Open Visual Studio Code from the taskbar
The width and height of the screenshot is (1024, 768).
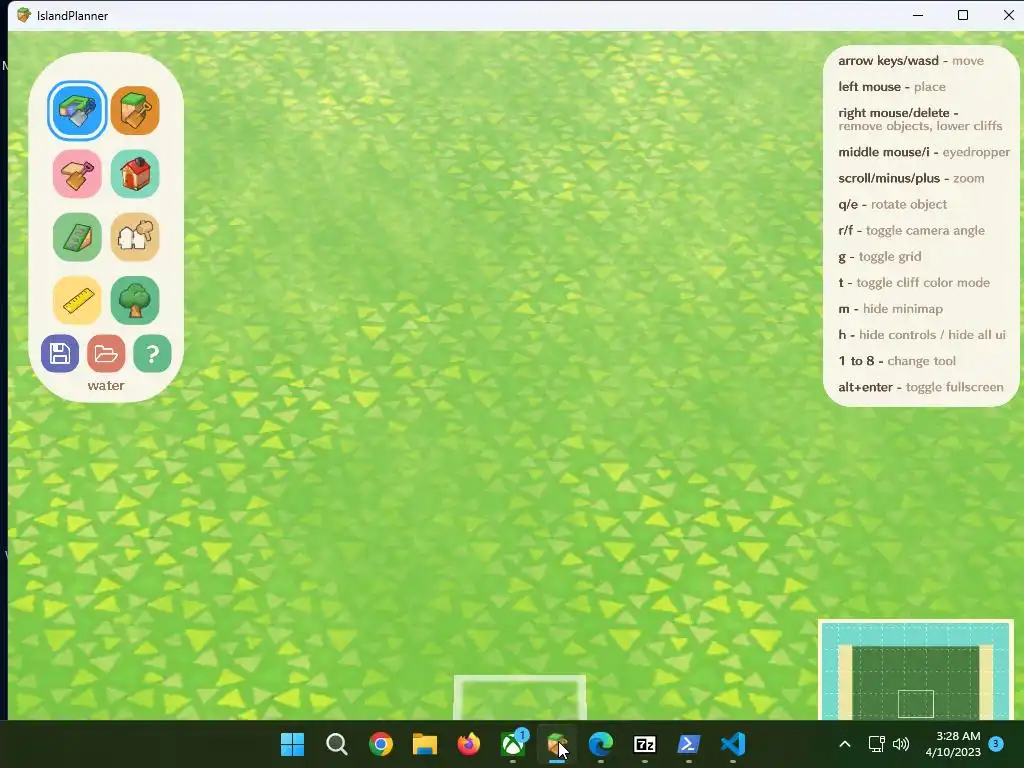tap(733, 744)
